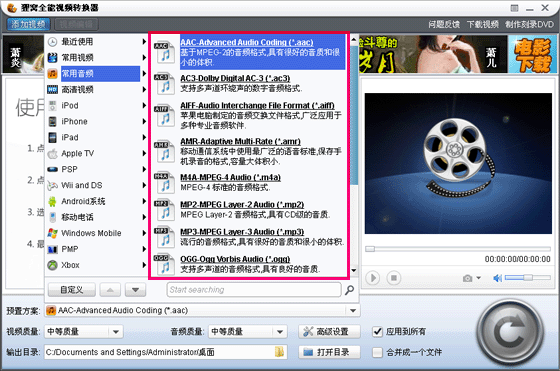Open the 下载视频 download video link
This screenshot has width=560, height=371.
[x=482, y=24]
